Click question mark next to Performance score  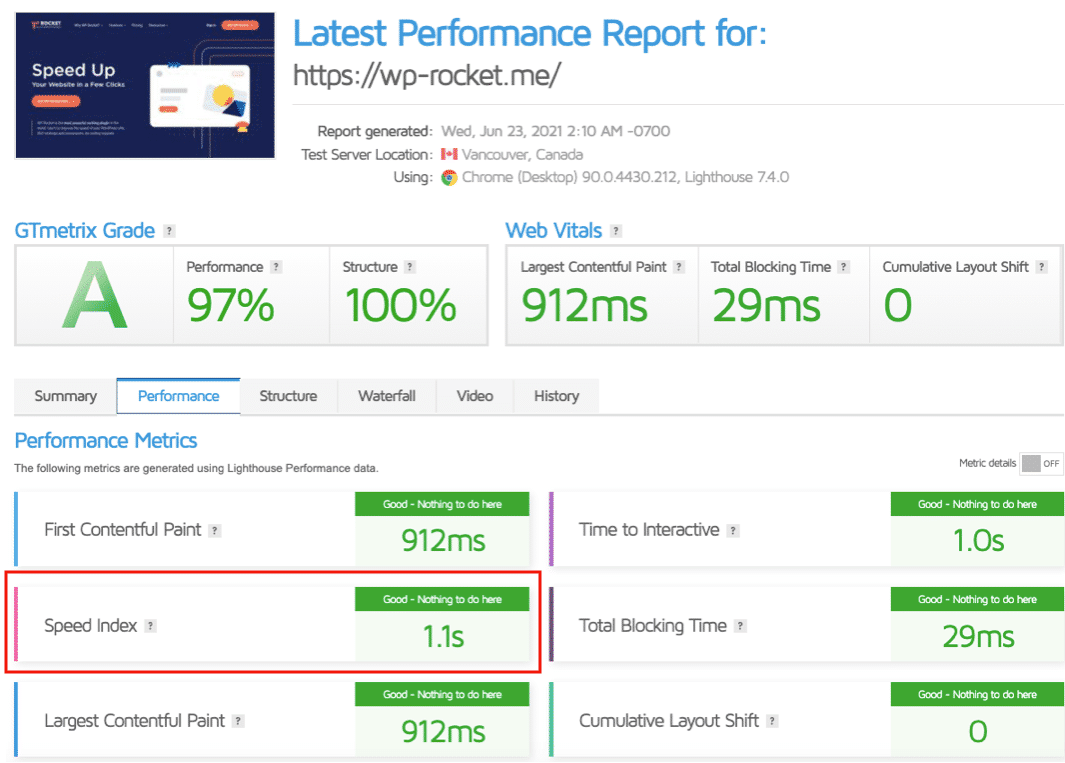click(276, 267)
